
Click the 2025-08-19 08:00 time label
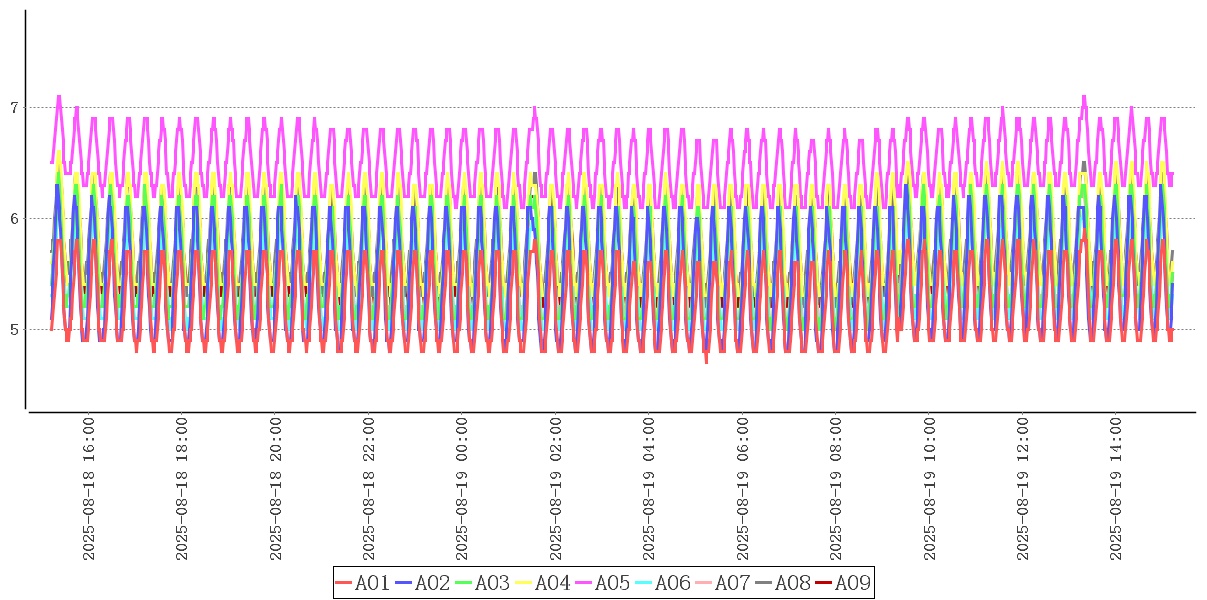(x=836, y=490)
